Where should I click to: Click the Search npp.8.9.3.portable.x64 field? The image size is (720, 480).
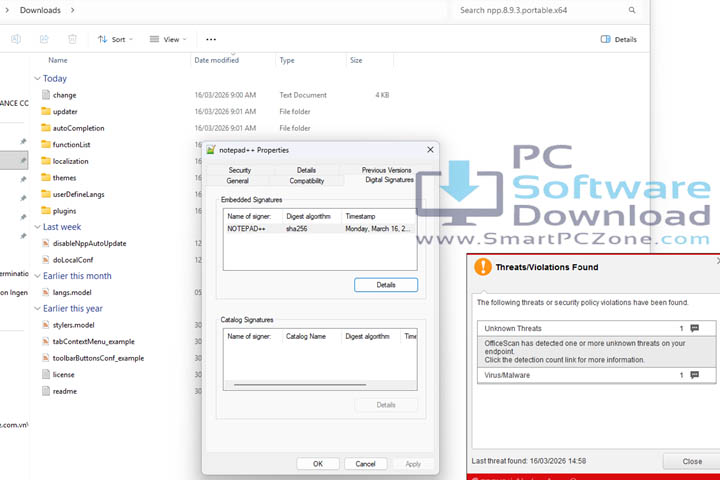[x=542, y=10]
